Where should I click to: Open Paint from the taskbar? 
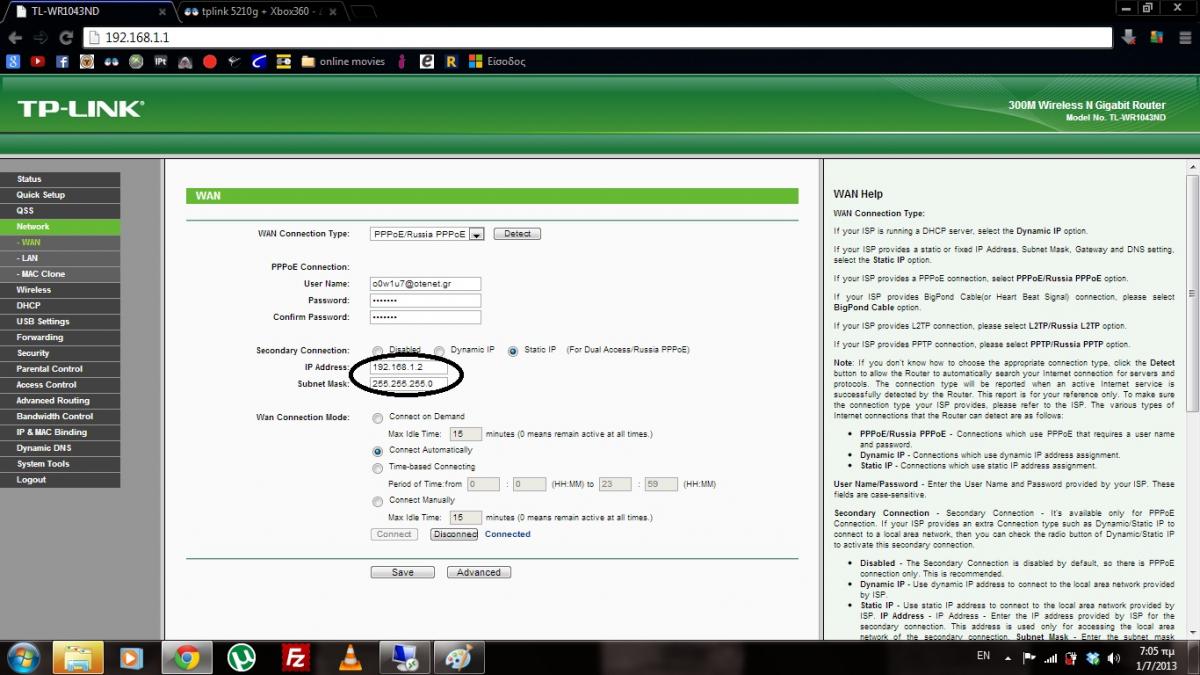tap(459, 657)
